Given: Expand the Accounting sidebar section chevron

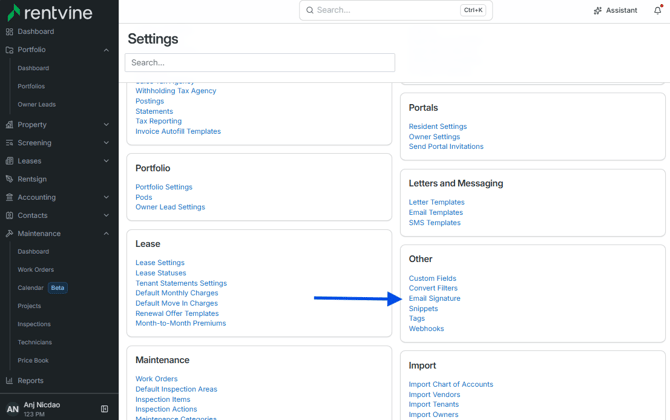Looking at the screenshot, I should pos(106,197).
